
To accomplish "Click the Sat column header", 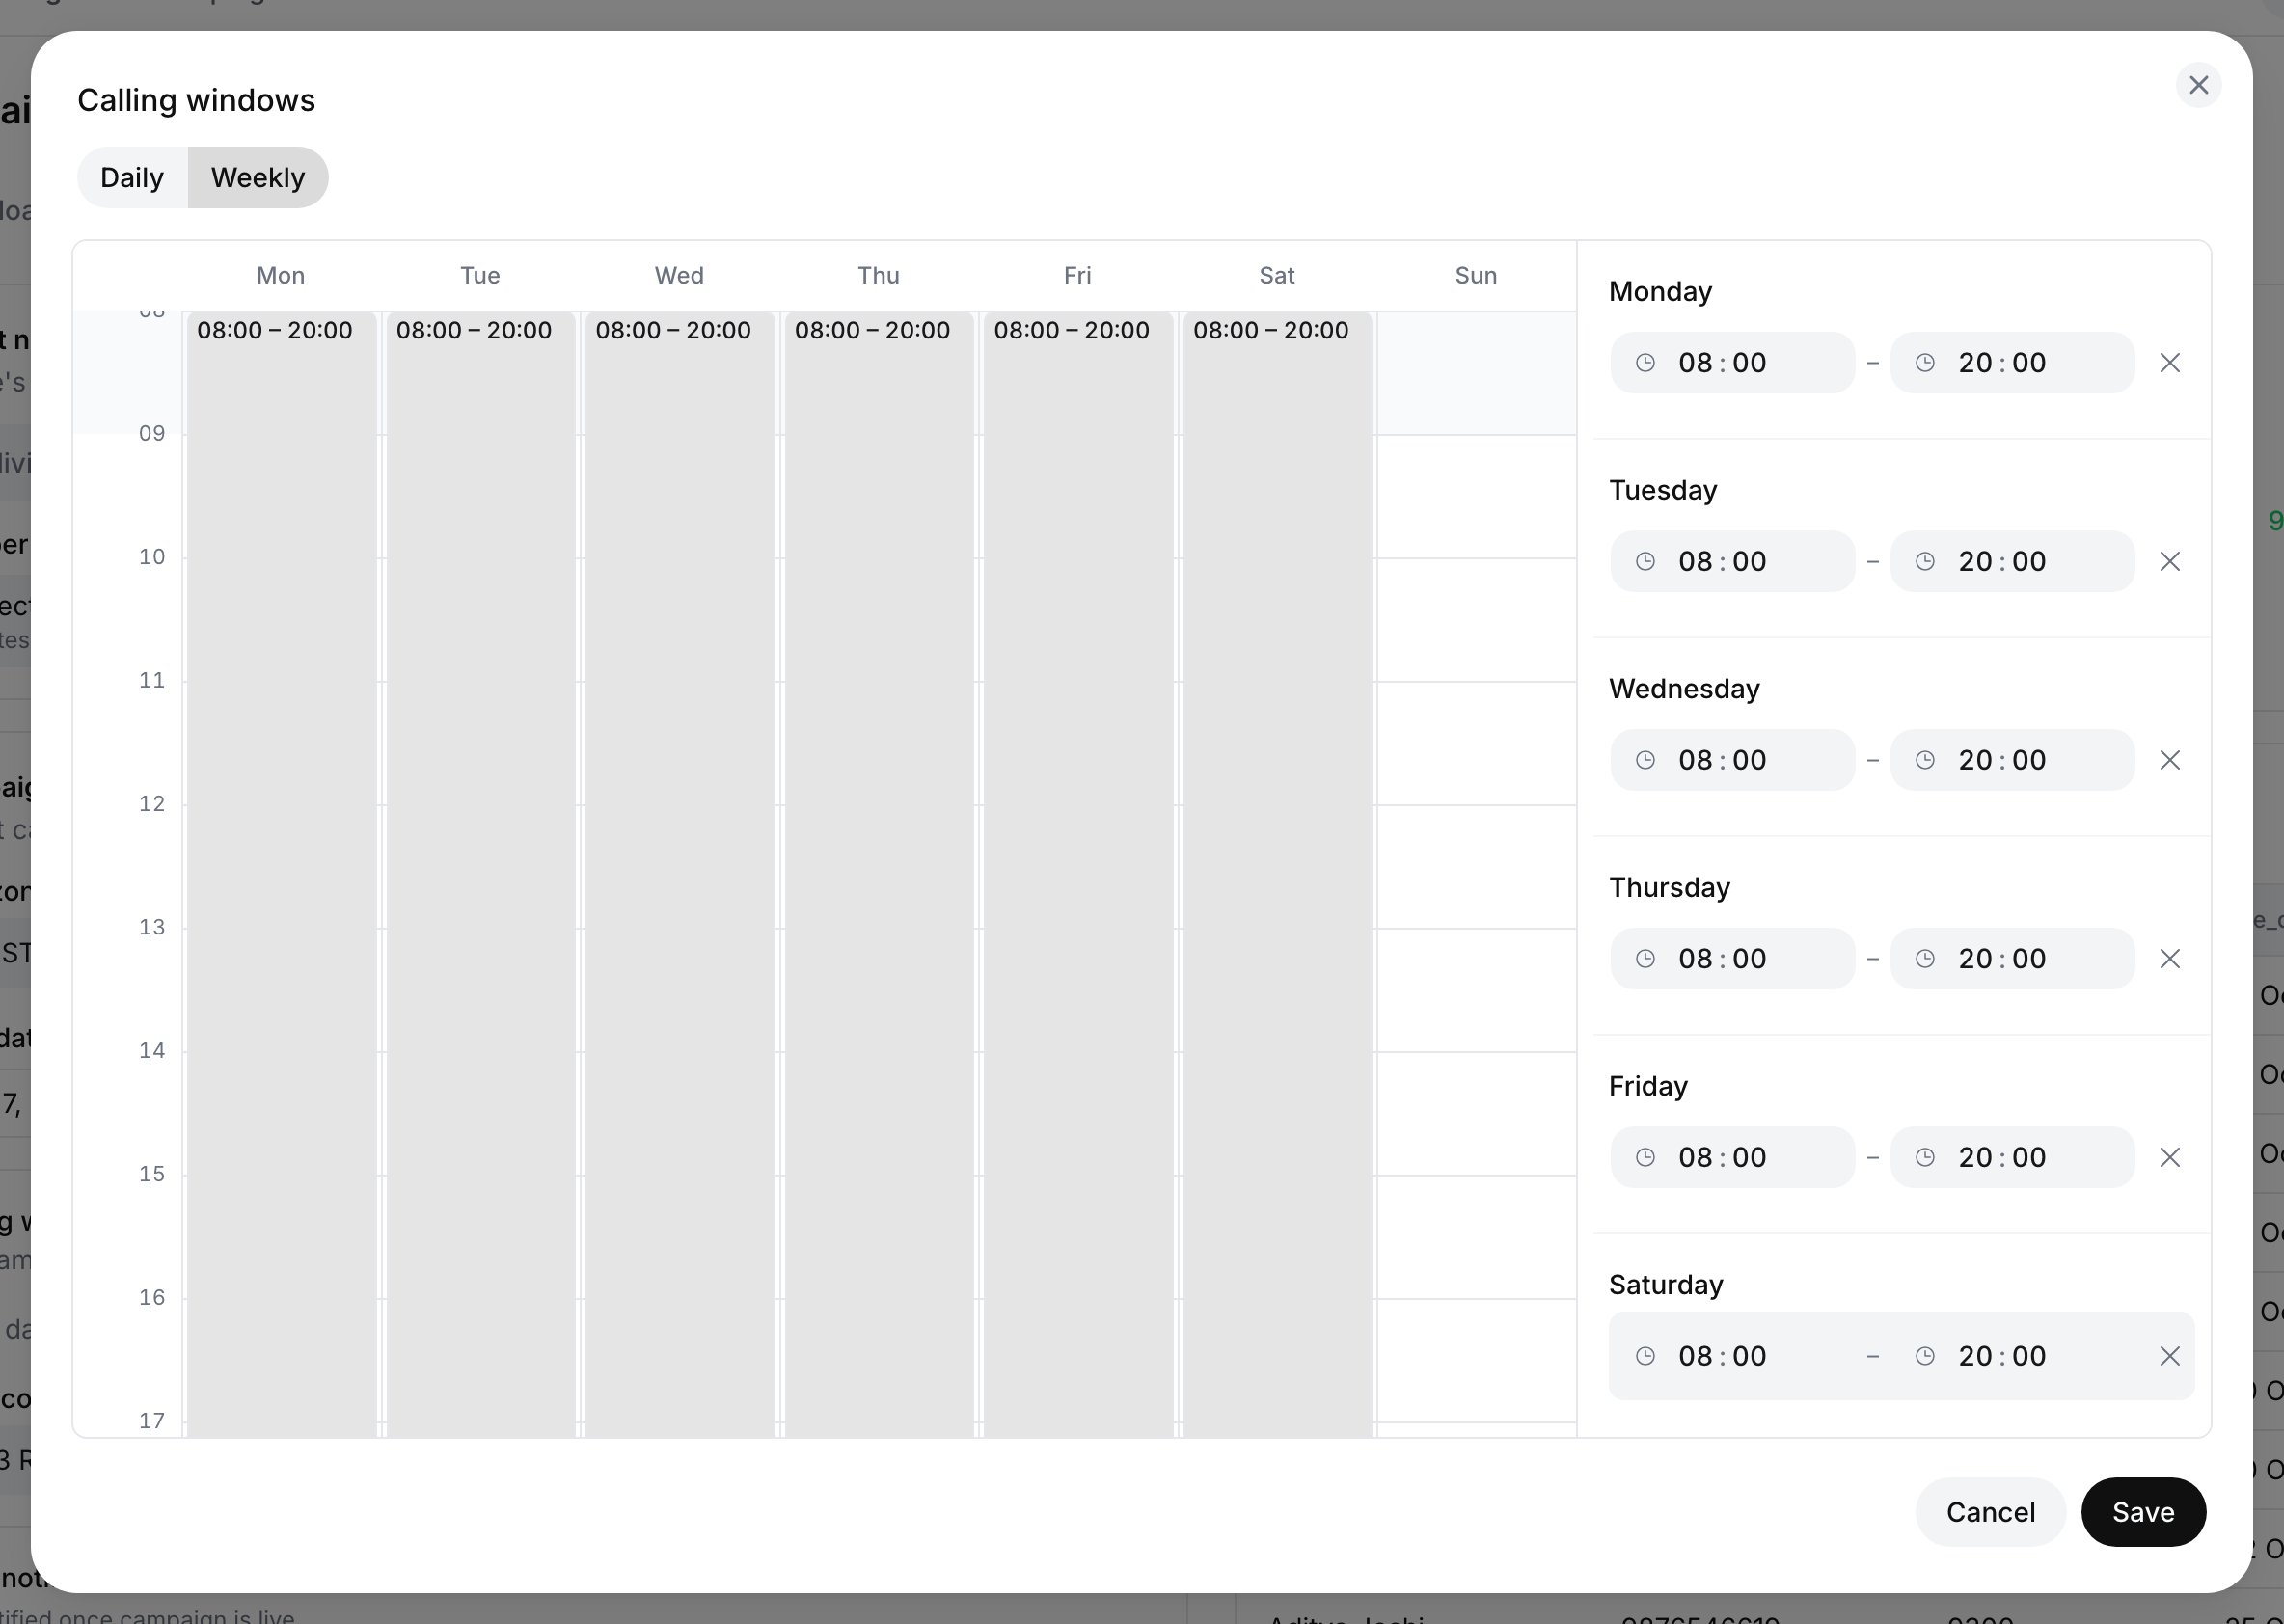I will (x=1276, y=276).
